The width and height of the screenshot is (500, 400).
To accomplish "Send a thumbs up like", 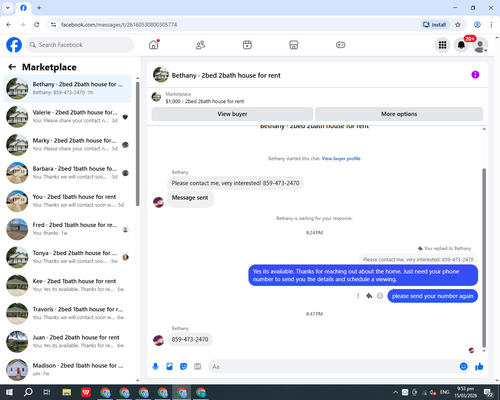I will 479,367.
